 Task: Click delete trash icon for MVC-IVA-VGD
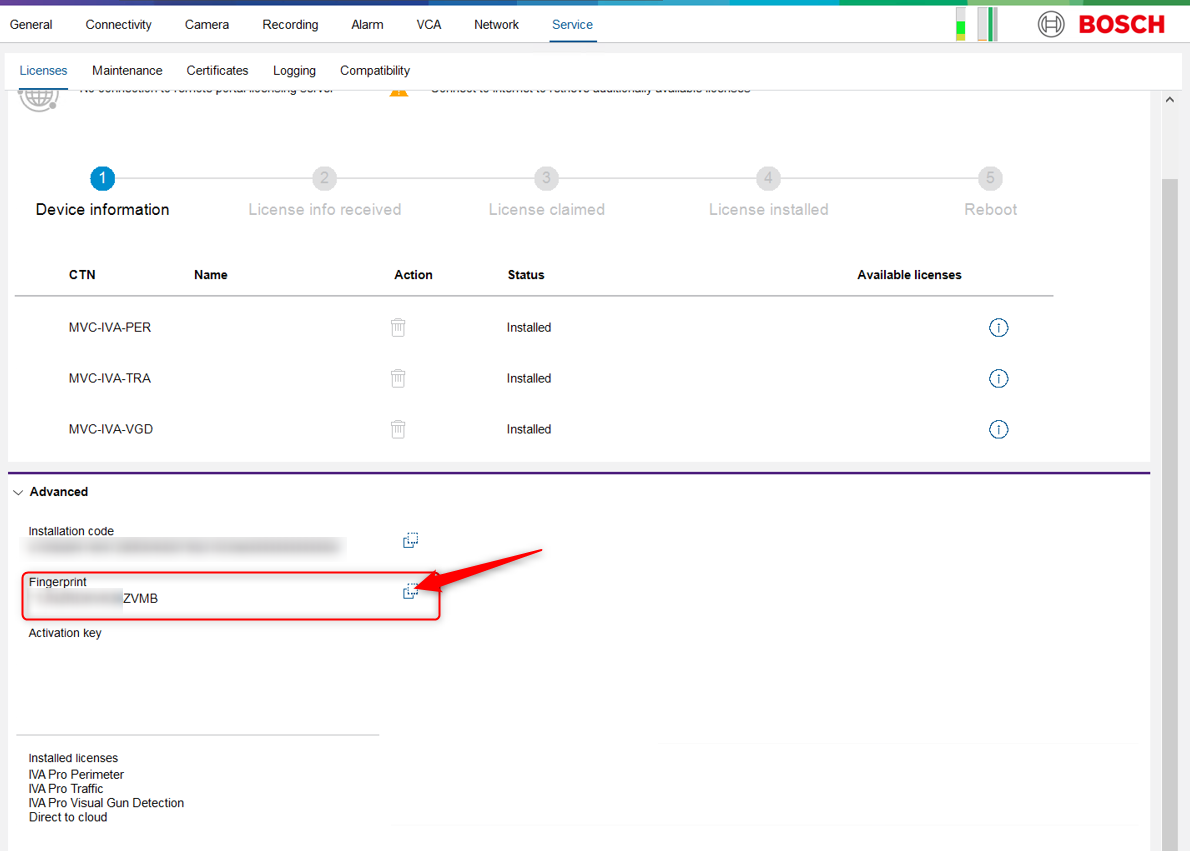click(x=398, y=429)
